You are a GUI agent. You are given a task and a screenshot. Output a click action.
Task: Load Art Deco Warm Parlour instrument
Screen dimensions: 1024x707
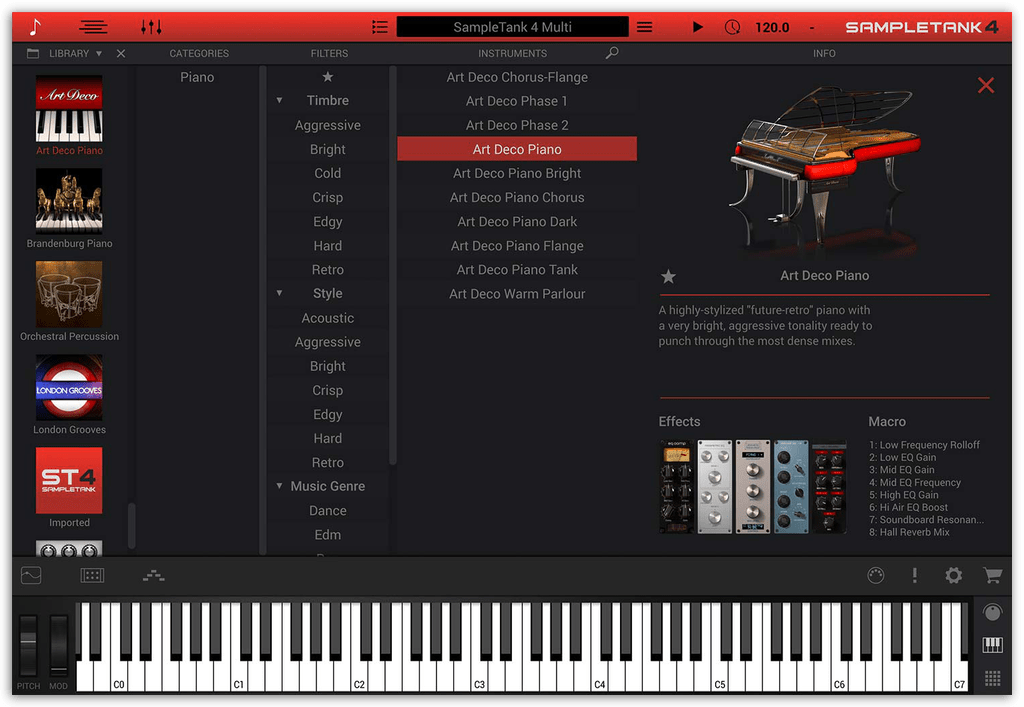click(x=517, y=294)
